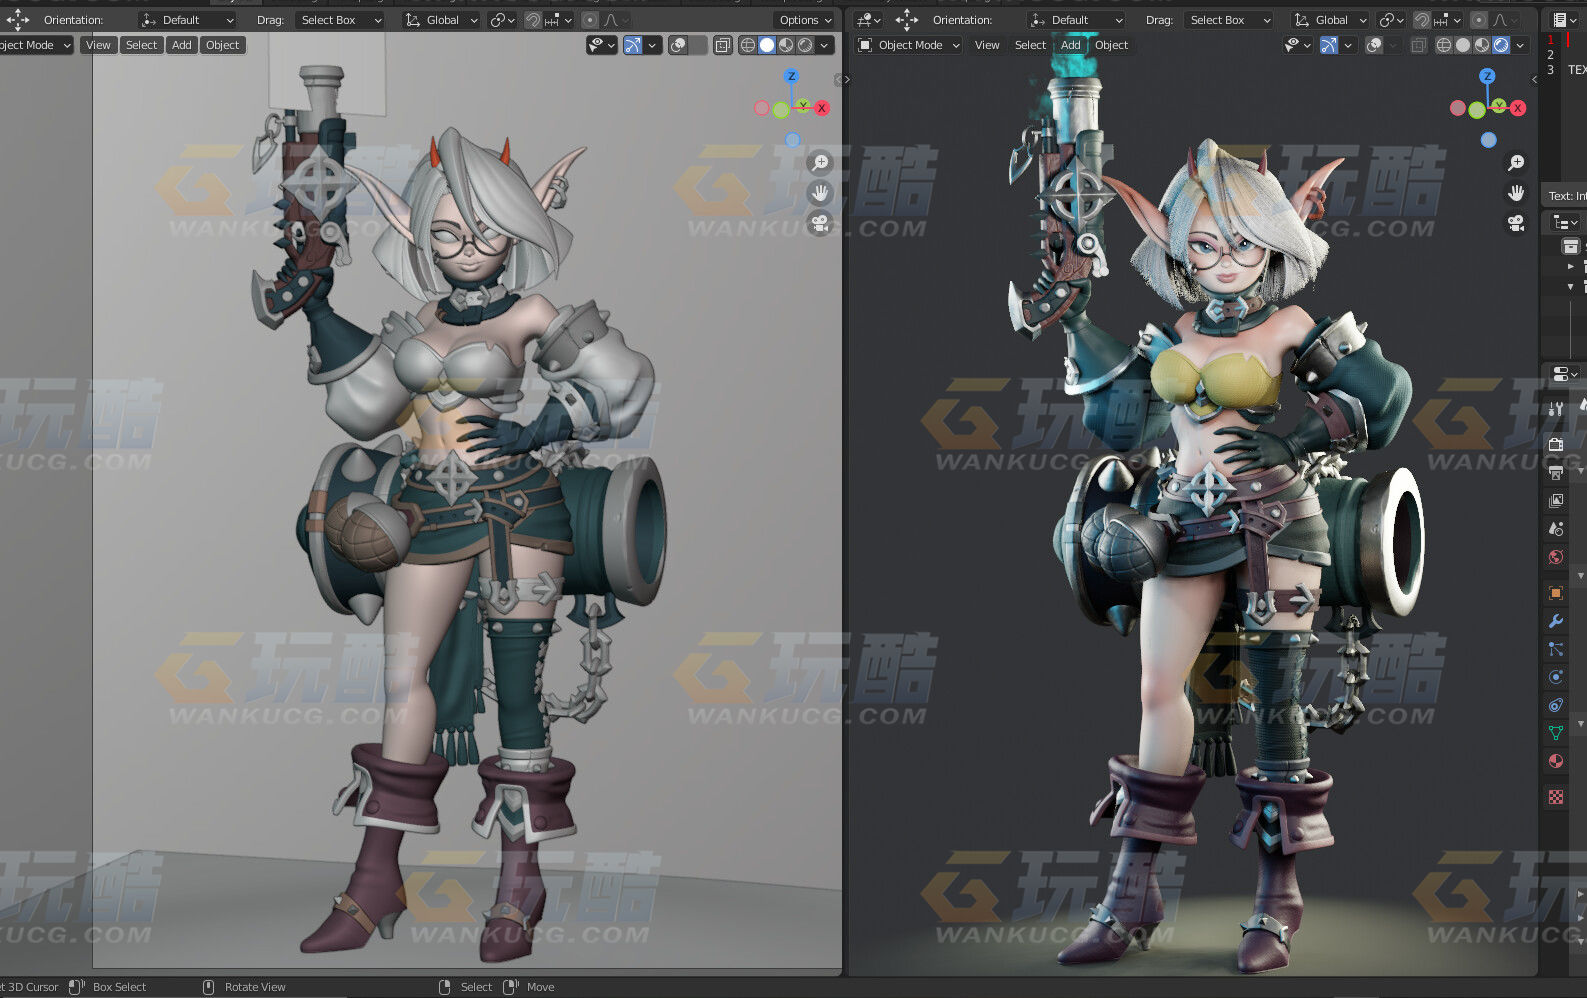Open the Render properties tab
This screenshot has height=998, width=1587.
click(1556, 443)
